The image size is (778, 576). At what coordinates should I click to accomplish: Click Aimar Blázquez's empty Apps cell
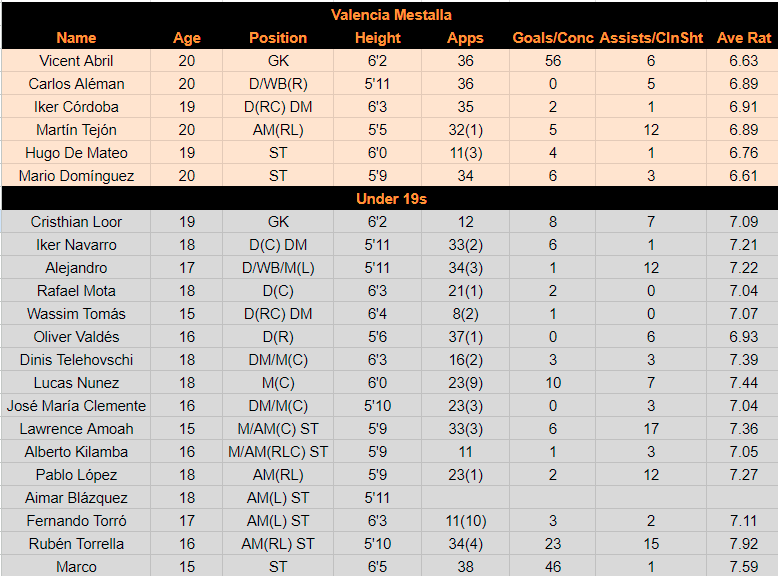465,498
